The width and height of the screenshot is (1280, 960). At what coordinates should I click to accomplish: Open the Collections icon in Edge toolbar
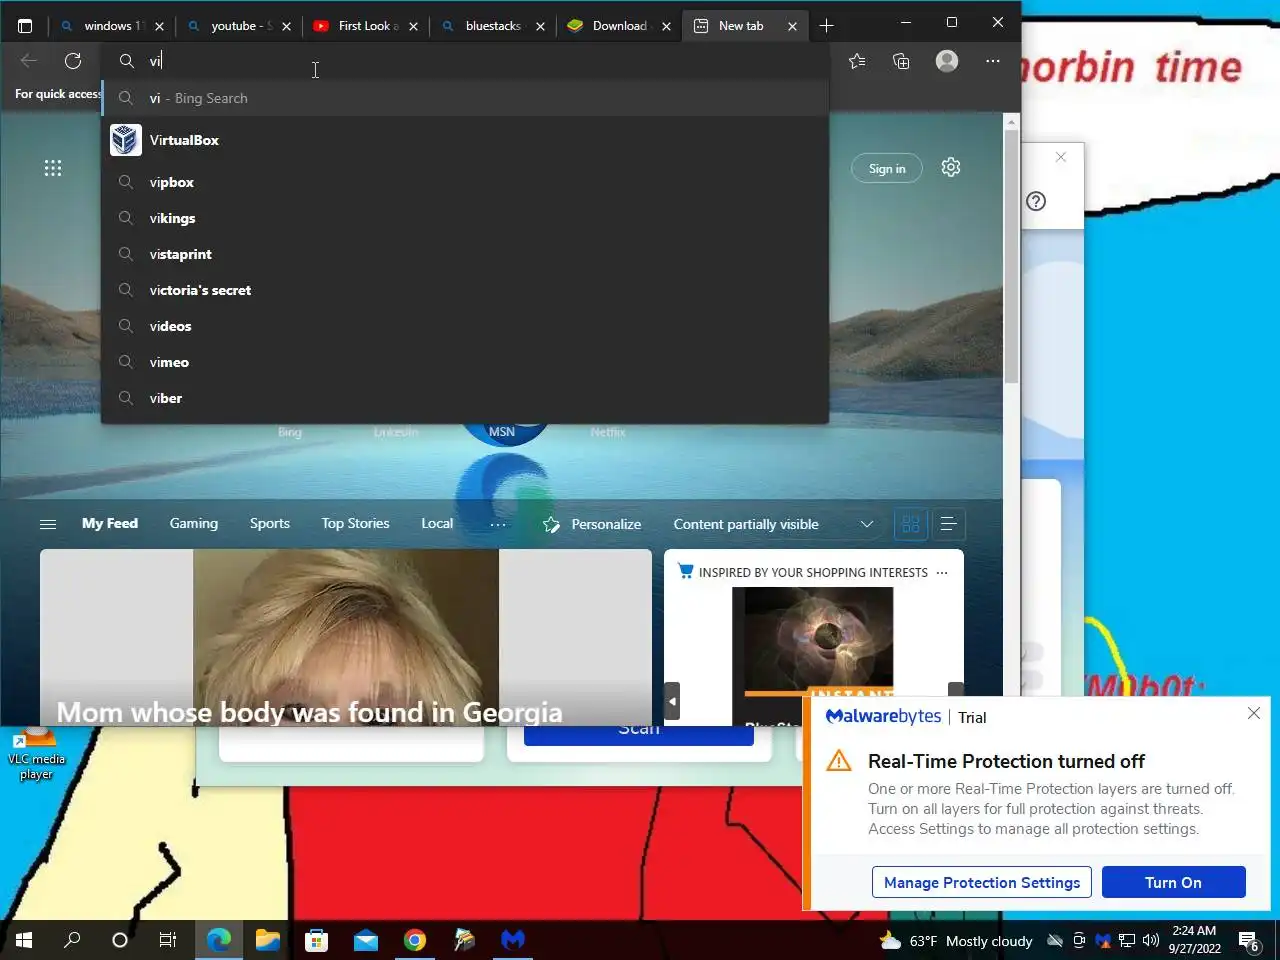tap(901, 61)
